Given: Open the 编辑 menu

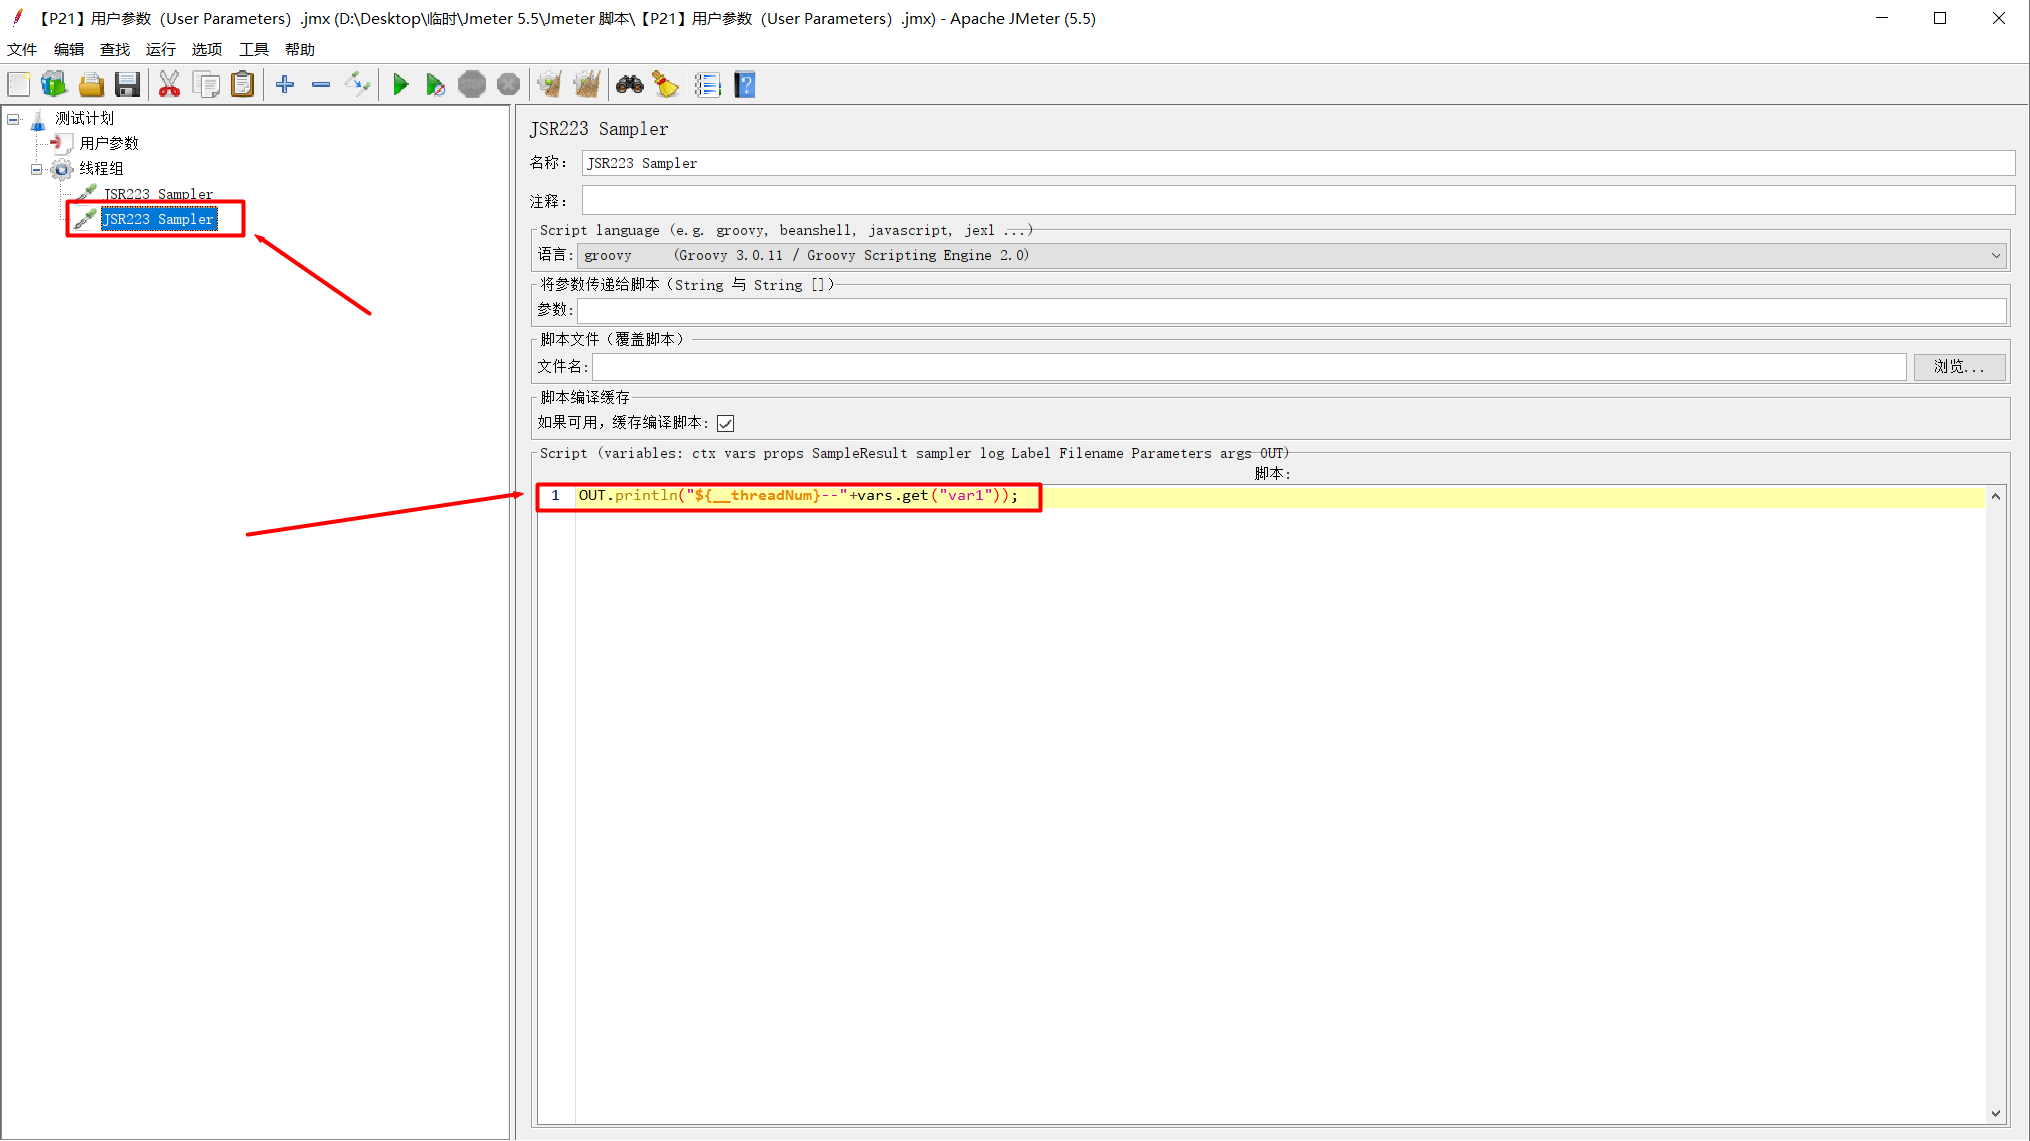Looking at the screenshot, I should coord(69,49).
